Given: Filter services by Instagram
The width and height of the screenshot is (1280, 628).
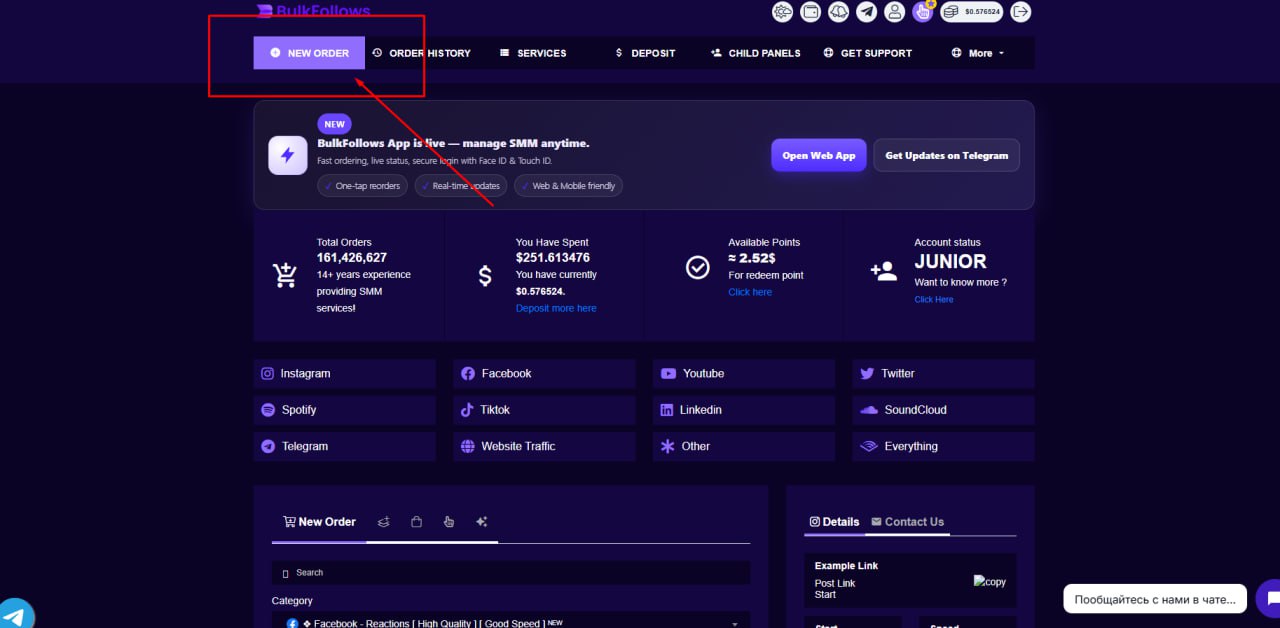Looking at the screenshot, I should point(345,373).
